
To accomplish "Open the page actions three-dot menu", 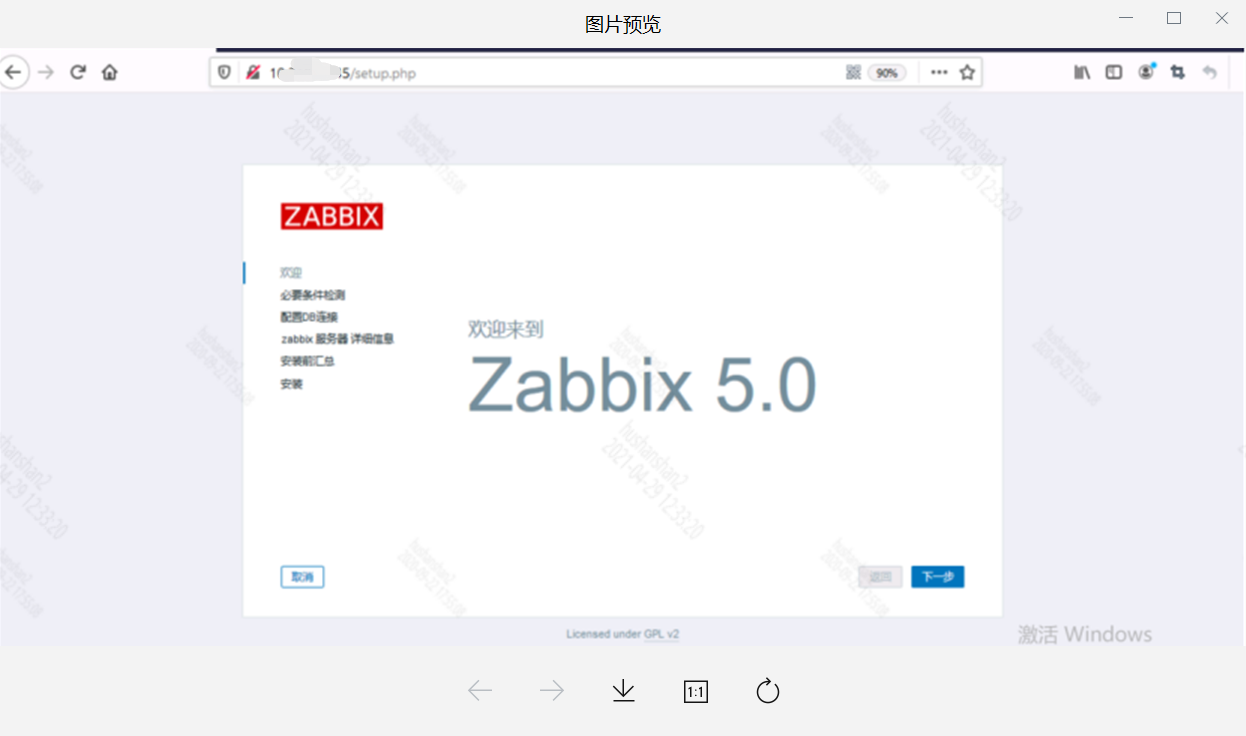I will click(938, 72).
